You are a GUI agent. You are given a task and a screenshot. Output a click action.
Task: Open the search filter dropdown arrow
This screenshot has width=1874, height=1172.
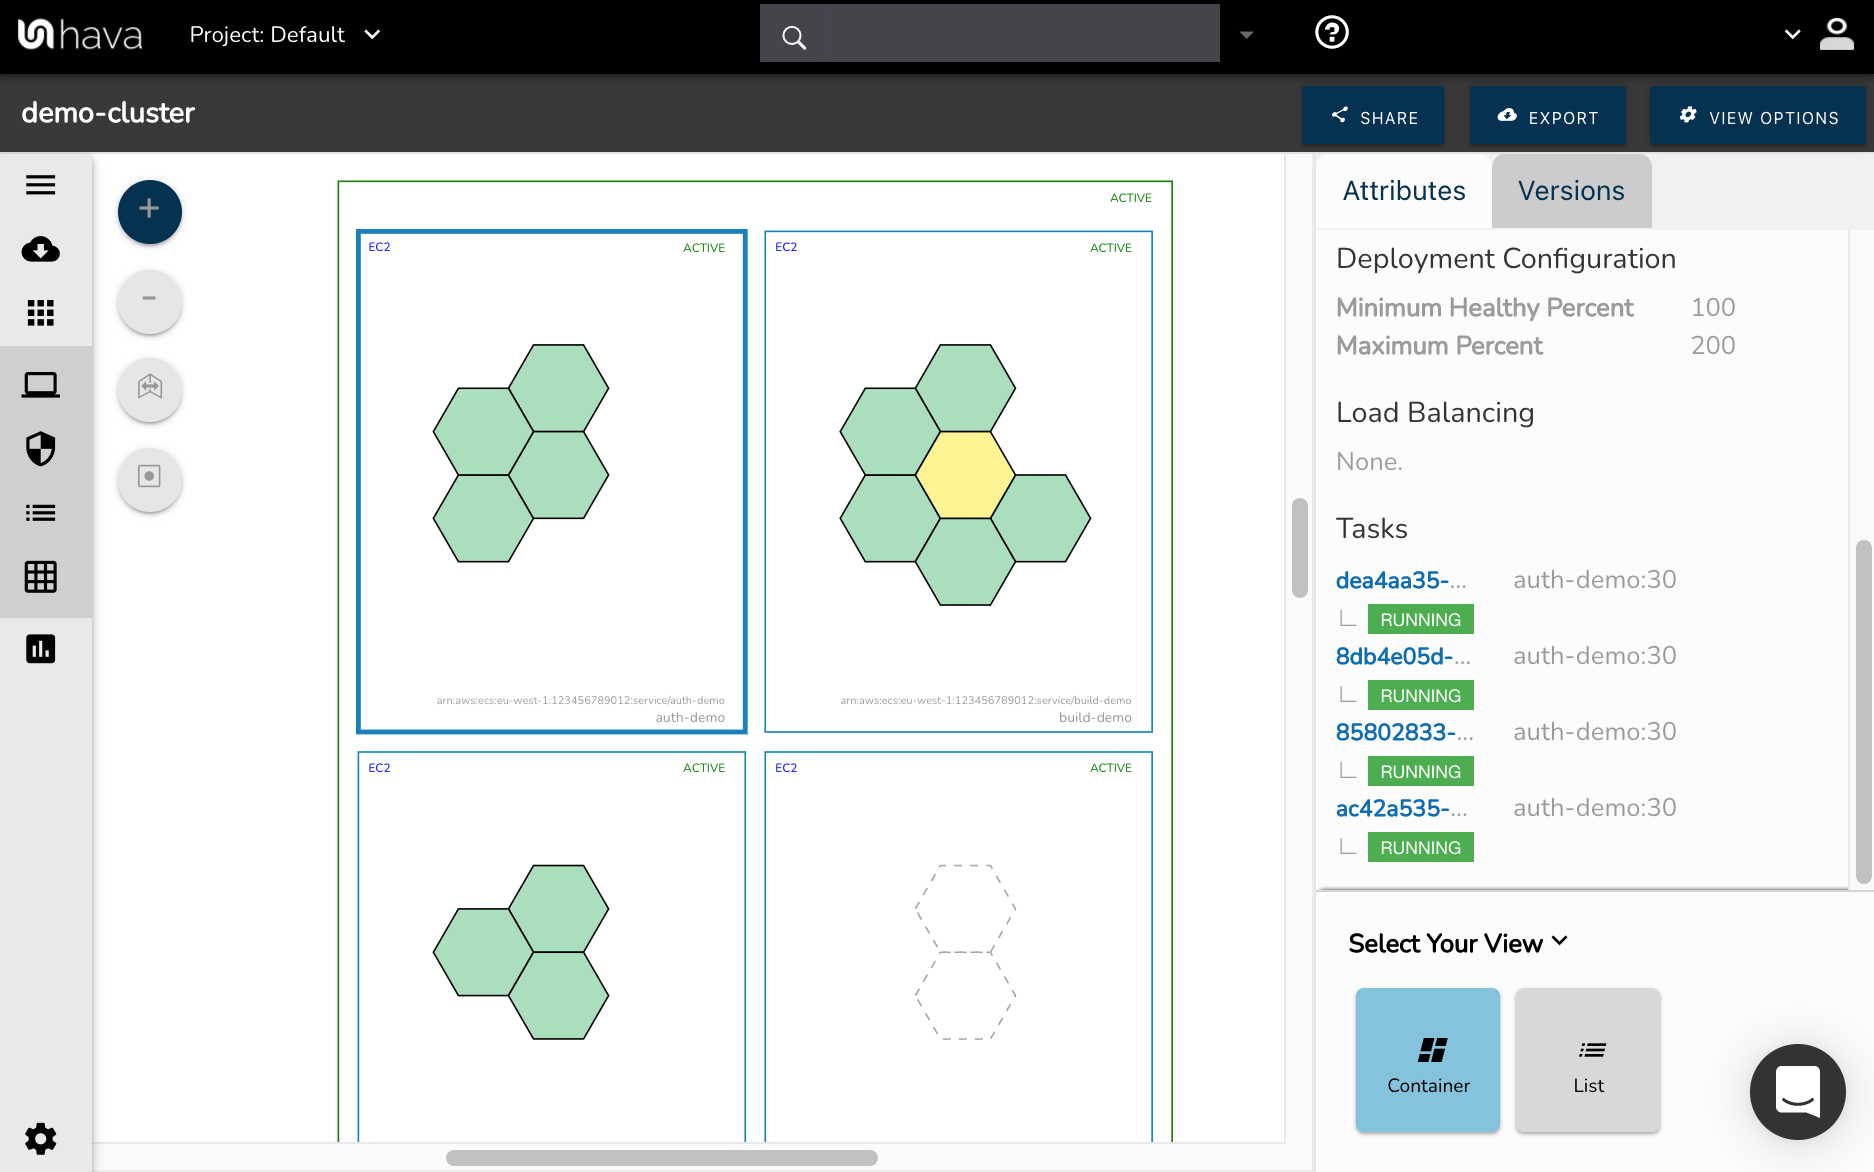(x=1246, y=35)
